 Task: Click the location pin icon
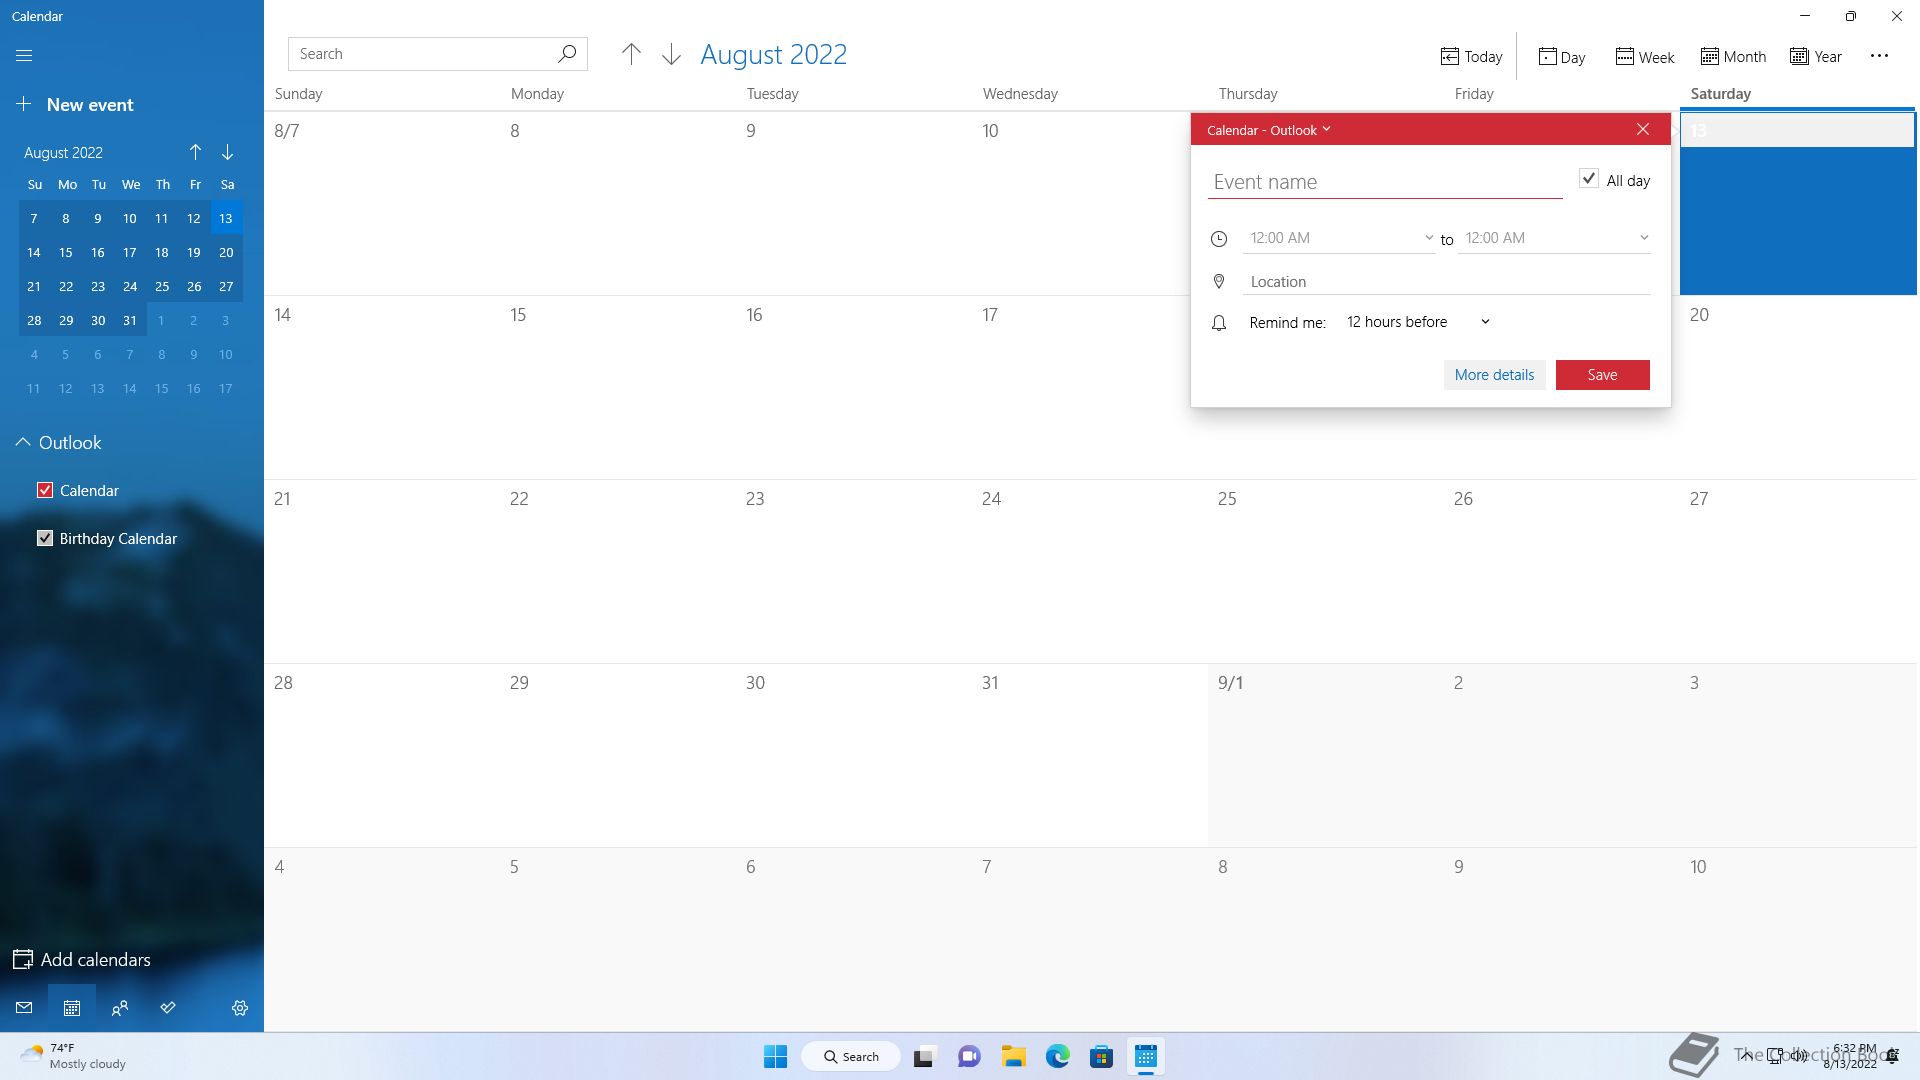click(x=1219, y=282)
